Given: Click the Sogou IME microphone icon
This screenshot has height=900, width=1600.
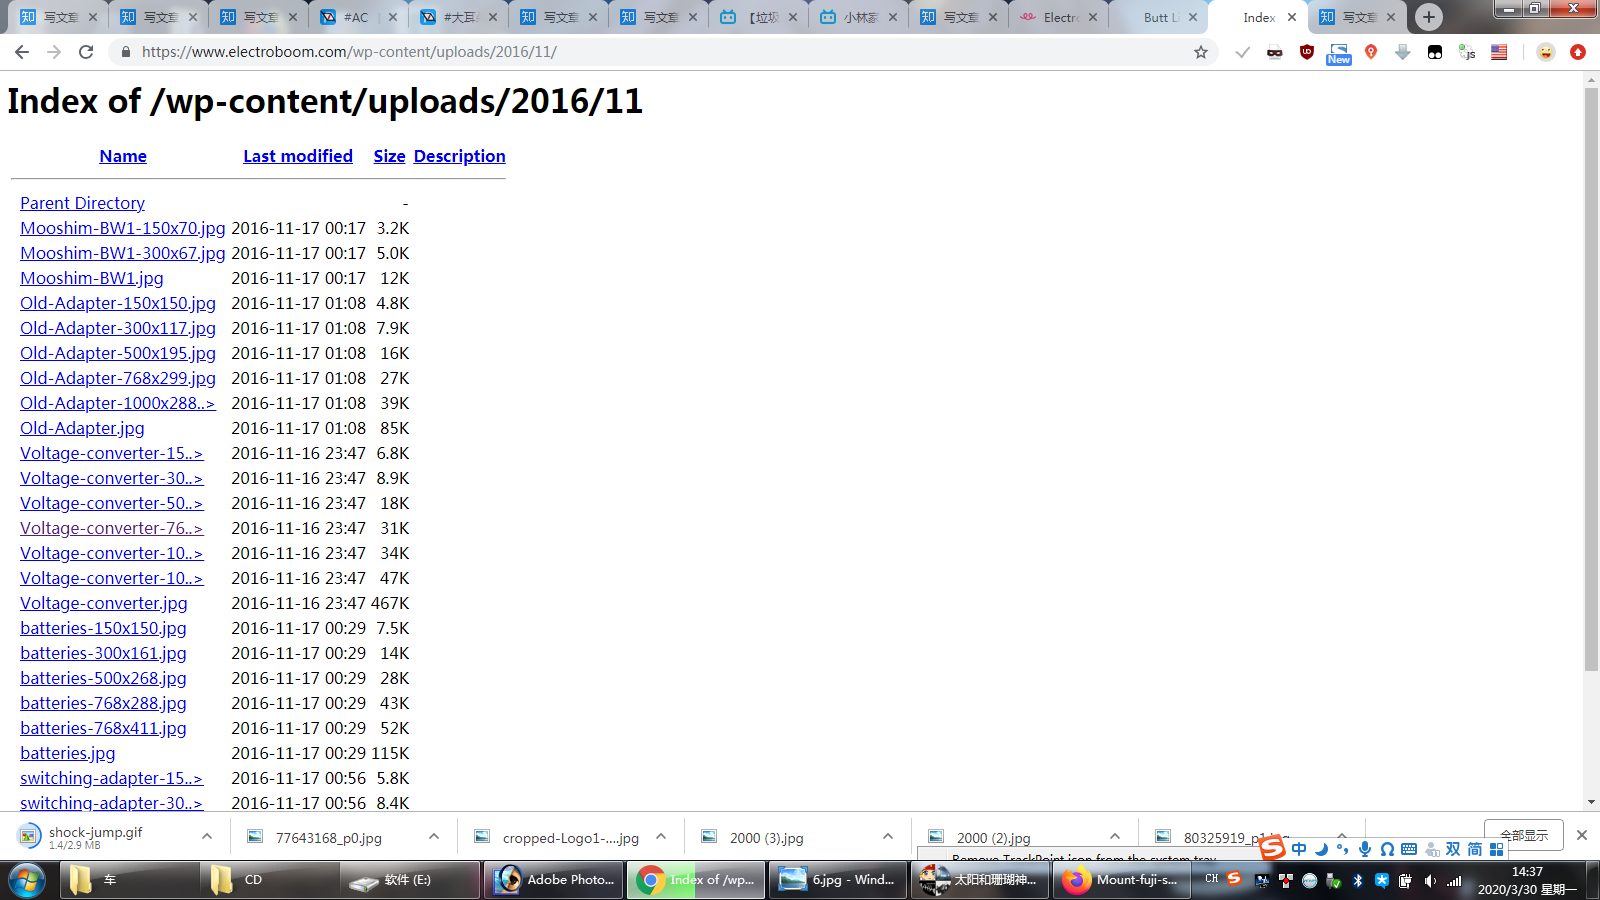Looking at the screenshot, I should click(x=1364, y=849).
